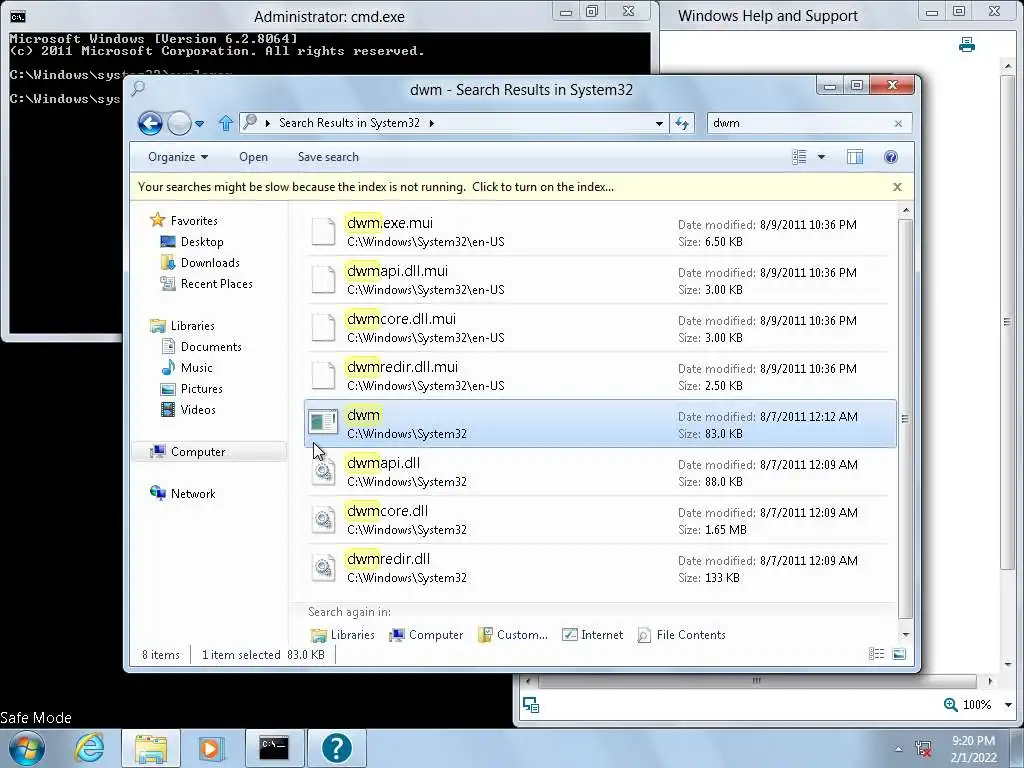The height and width of the screenshot is (768, 1024).
Task: Click the dwmredir.dll file name
Action: tap(388, 559)
